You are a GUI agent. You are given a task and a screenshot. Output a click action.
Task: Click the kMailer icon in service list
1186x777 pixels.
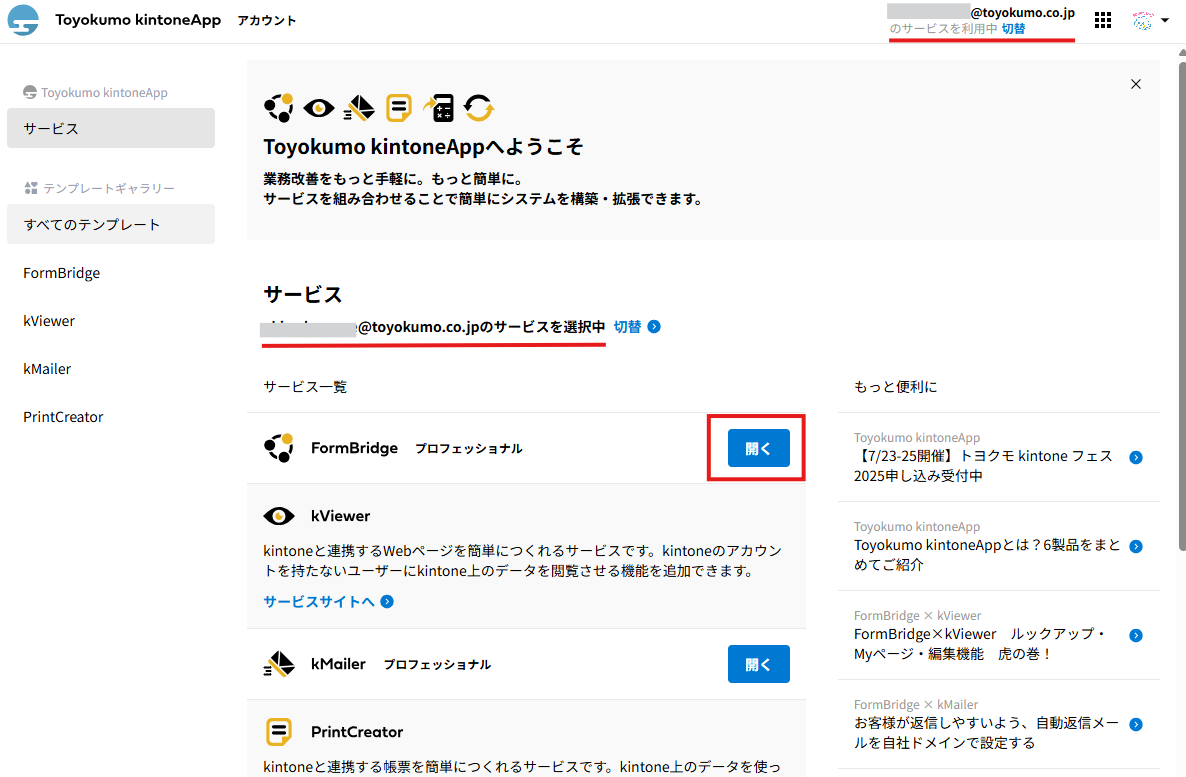point(279,664)
